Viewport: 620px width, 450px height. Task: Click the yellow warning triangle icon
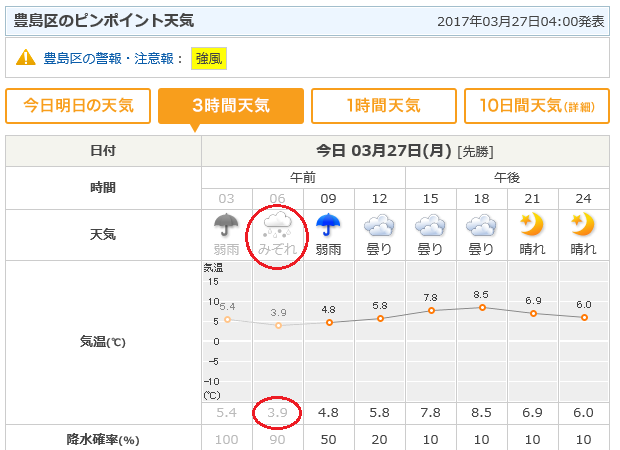tap(26, 59)
